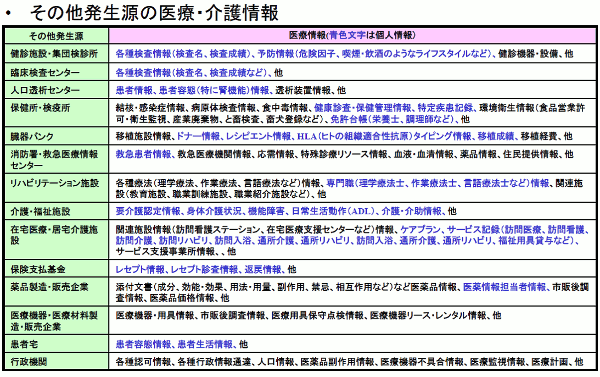Click the blue text ドナー情報
600x377 pixels.
[198, 136]
